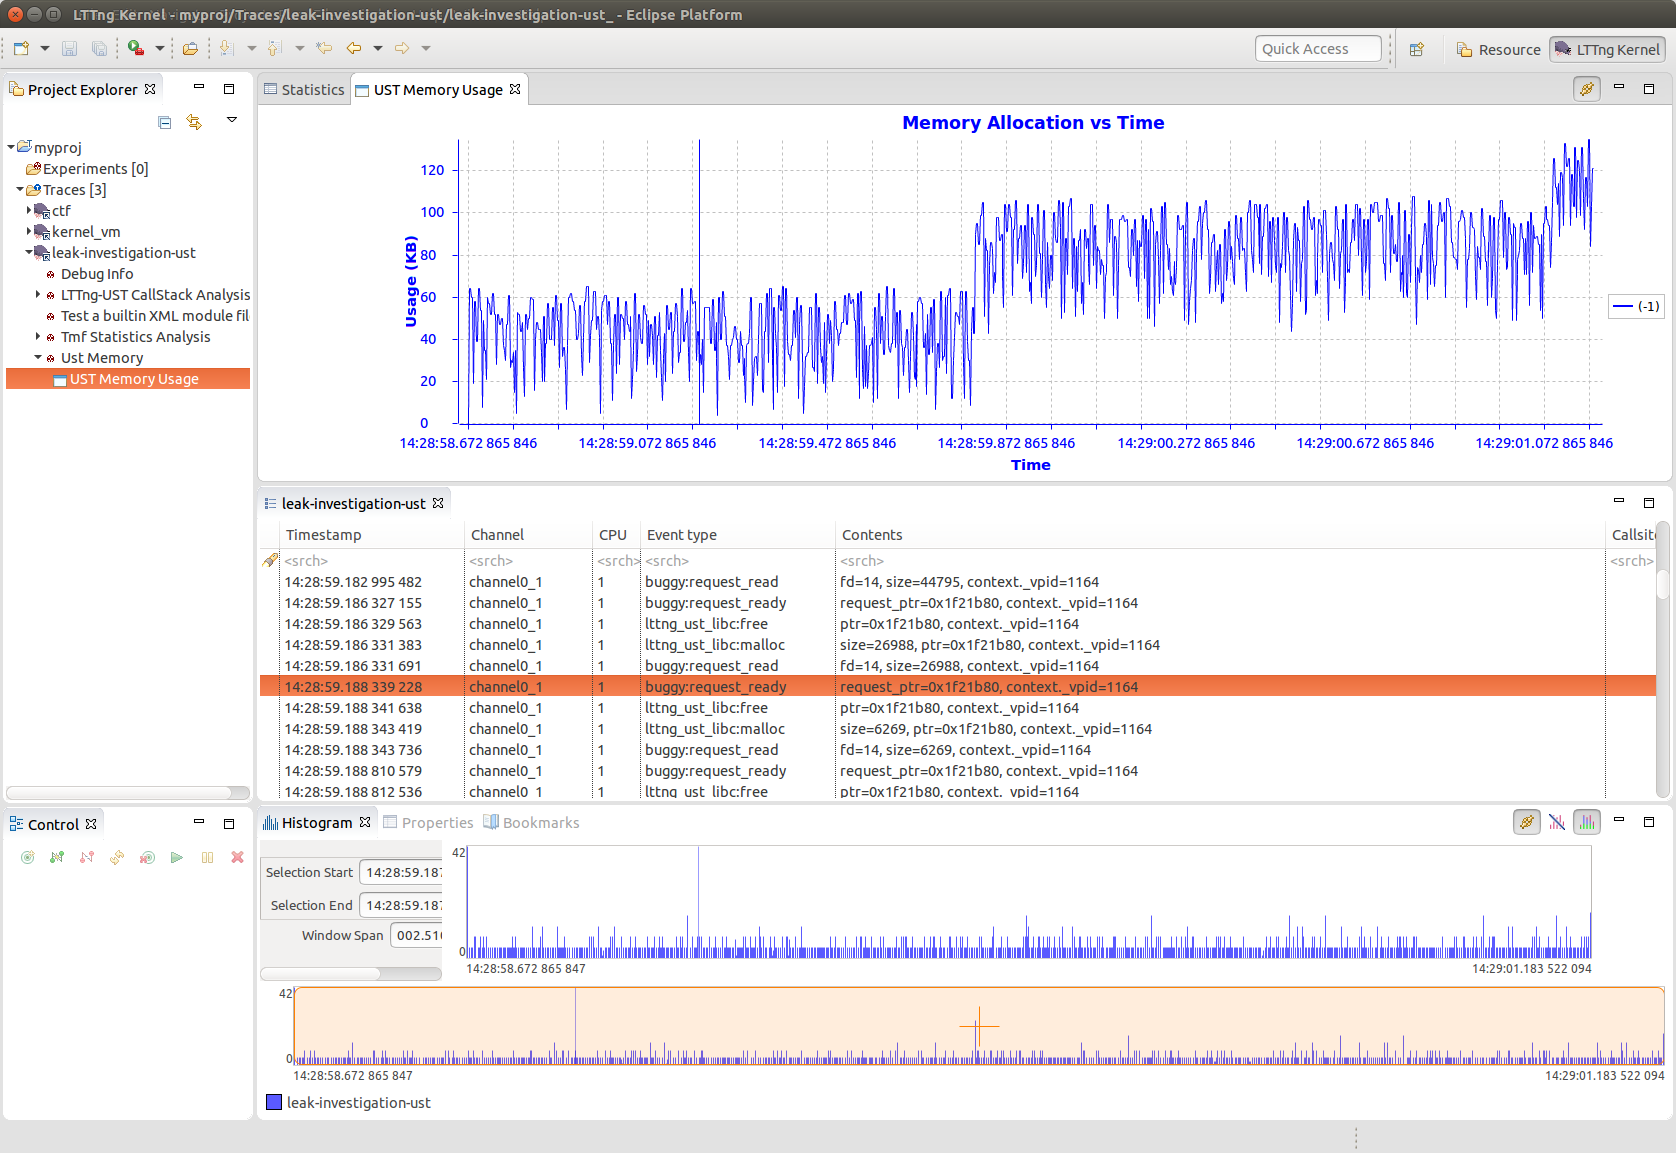Click the Window Span field

click(x=416, y=935)
